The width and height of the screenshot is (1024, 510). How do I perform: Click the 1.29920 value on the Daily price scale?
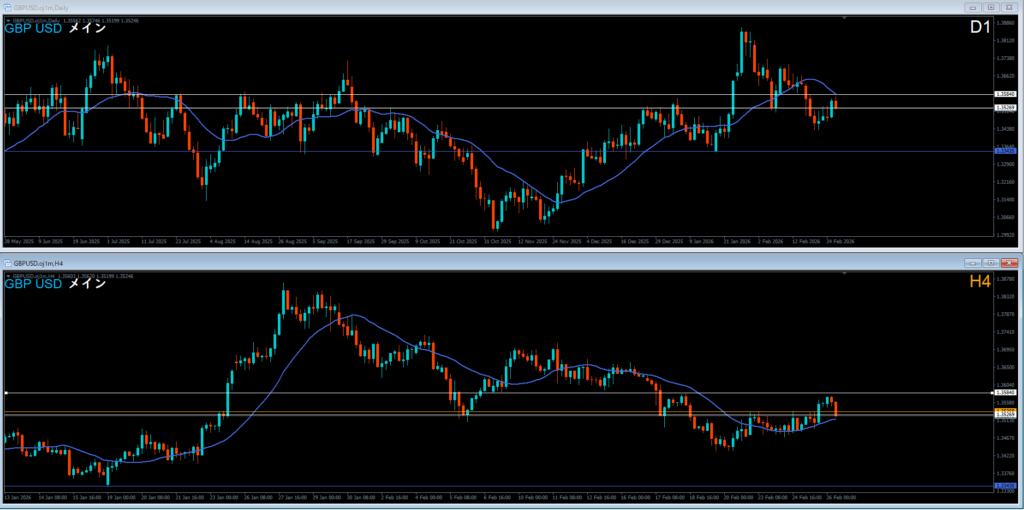pos(1006,234)
